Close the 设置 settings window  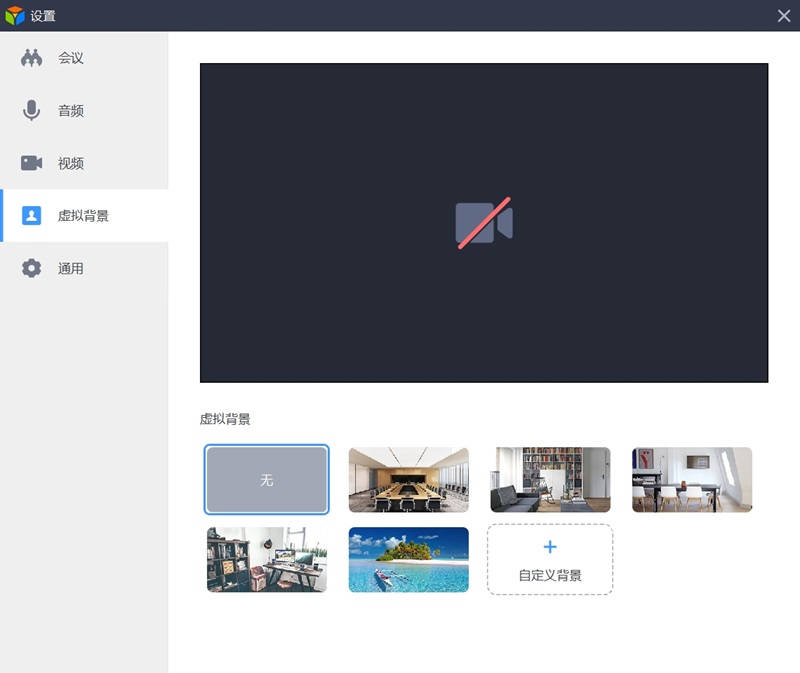coord(784,15)
